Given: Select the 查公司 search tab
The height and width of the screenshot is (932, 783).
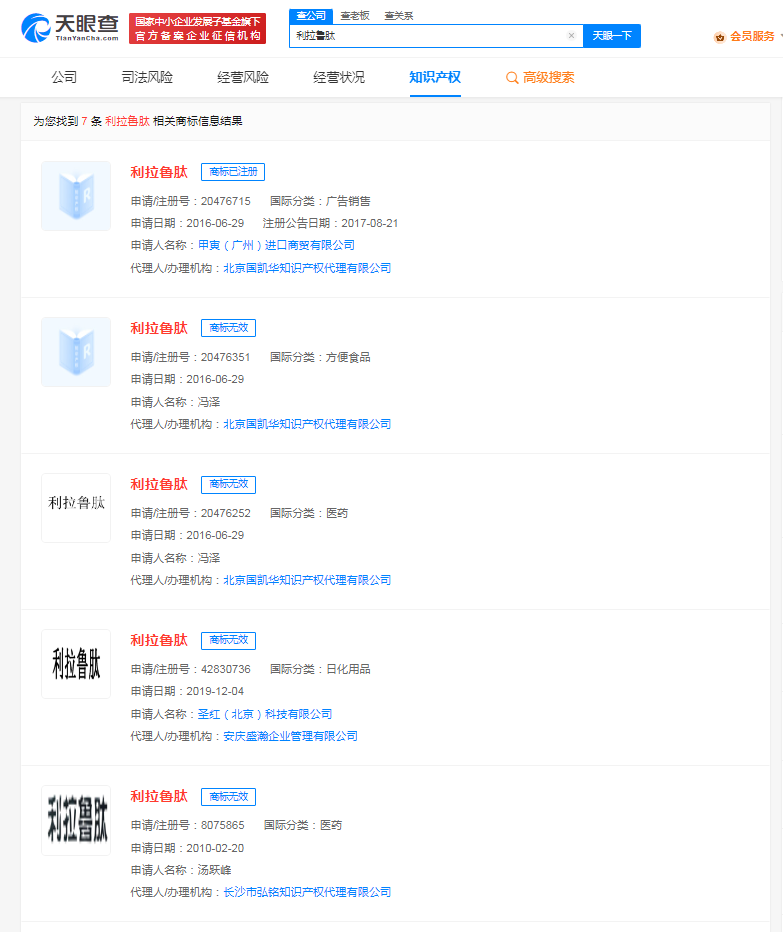Looking at the screenshot, I should tap(311, 15).
